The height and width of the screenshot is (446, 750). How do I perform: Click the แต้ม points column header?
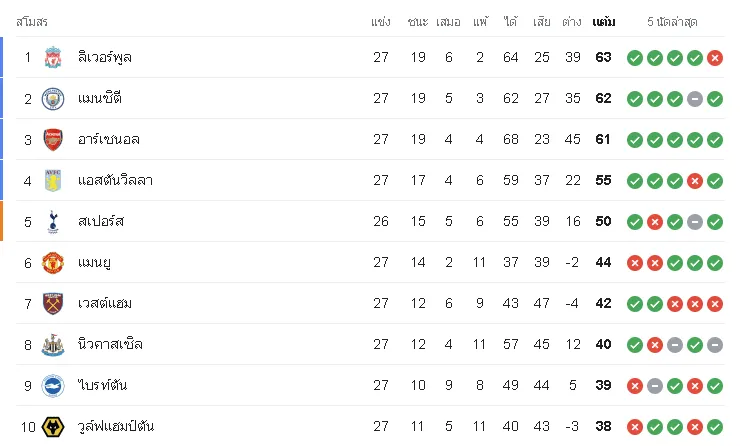point(604,22)
